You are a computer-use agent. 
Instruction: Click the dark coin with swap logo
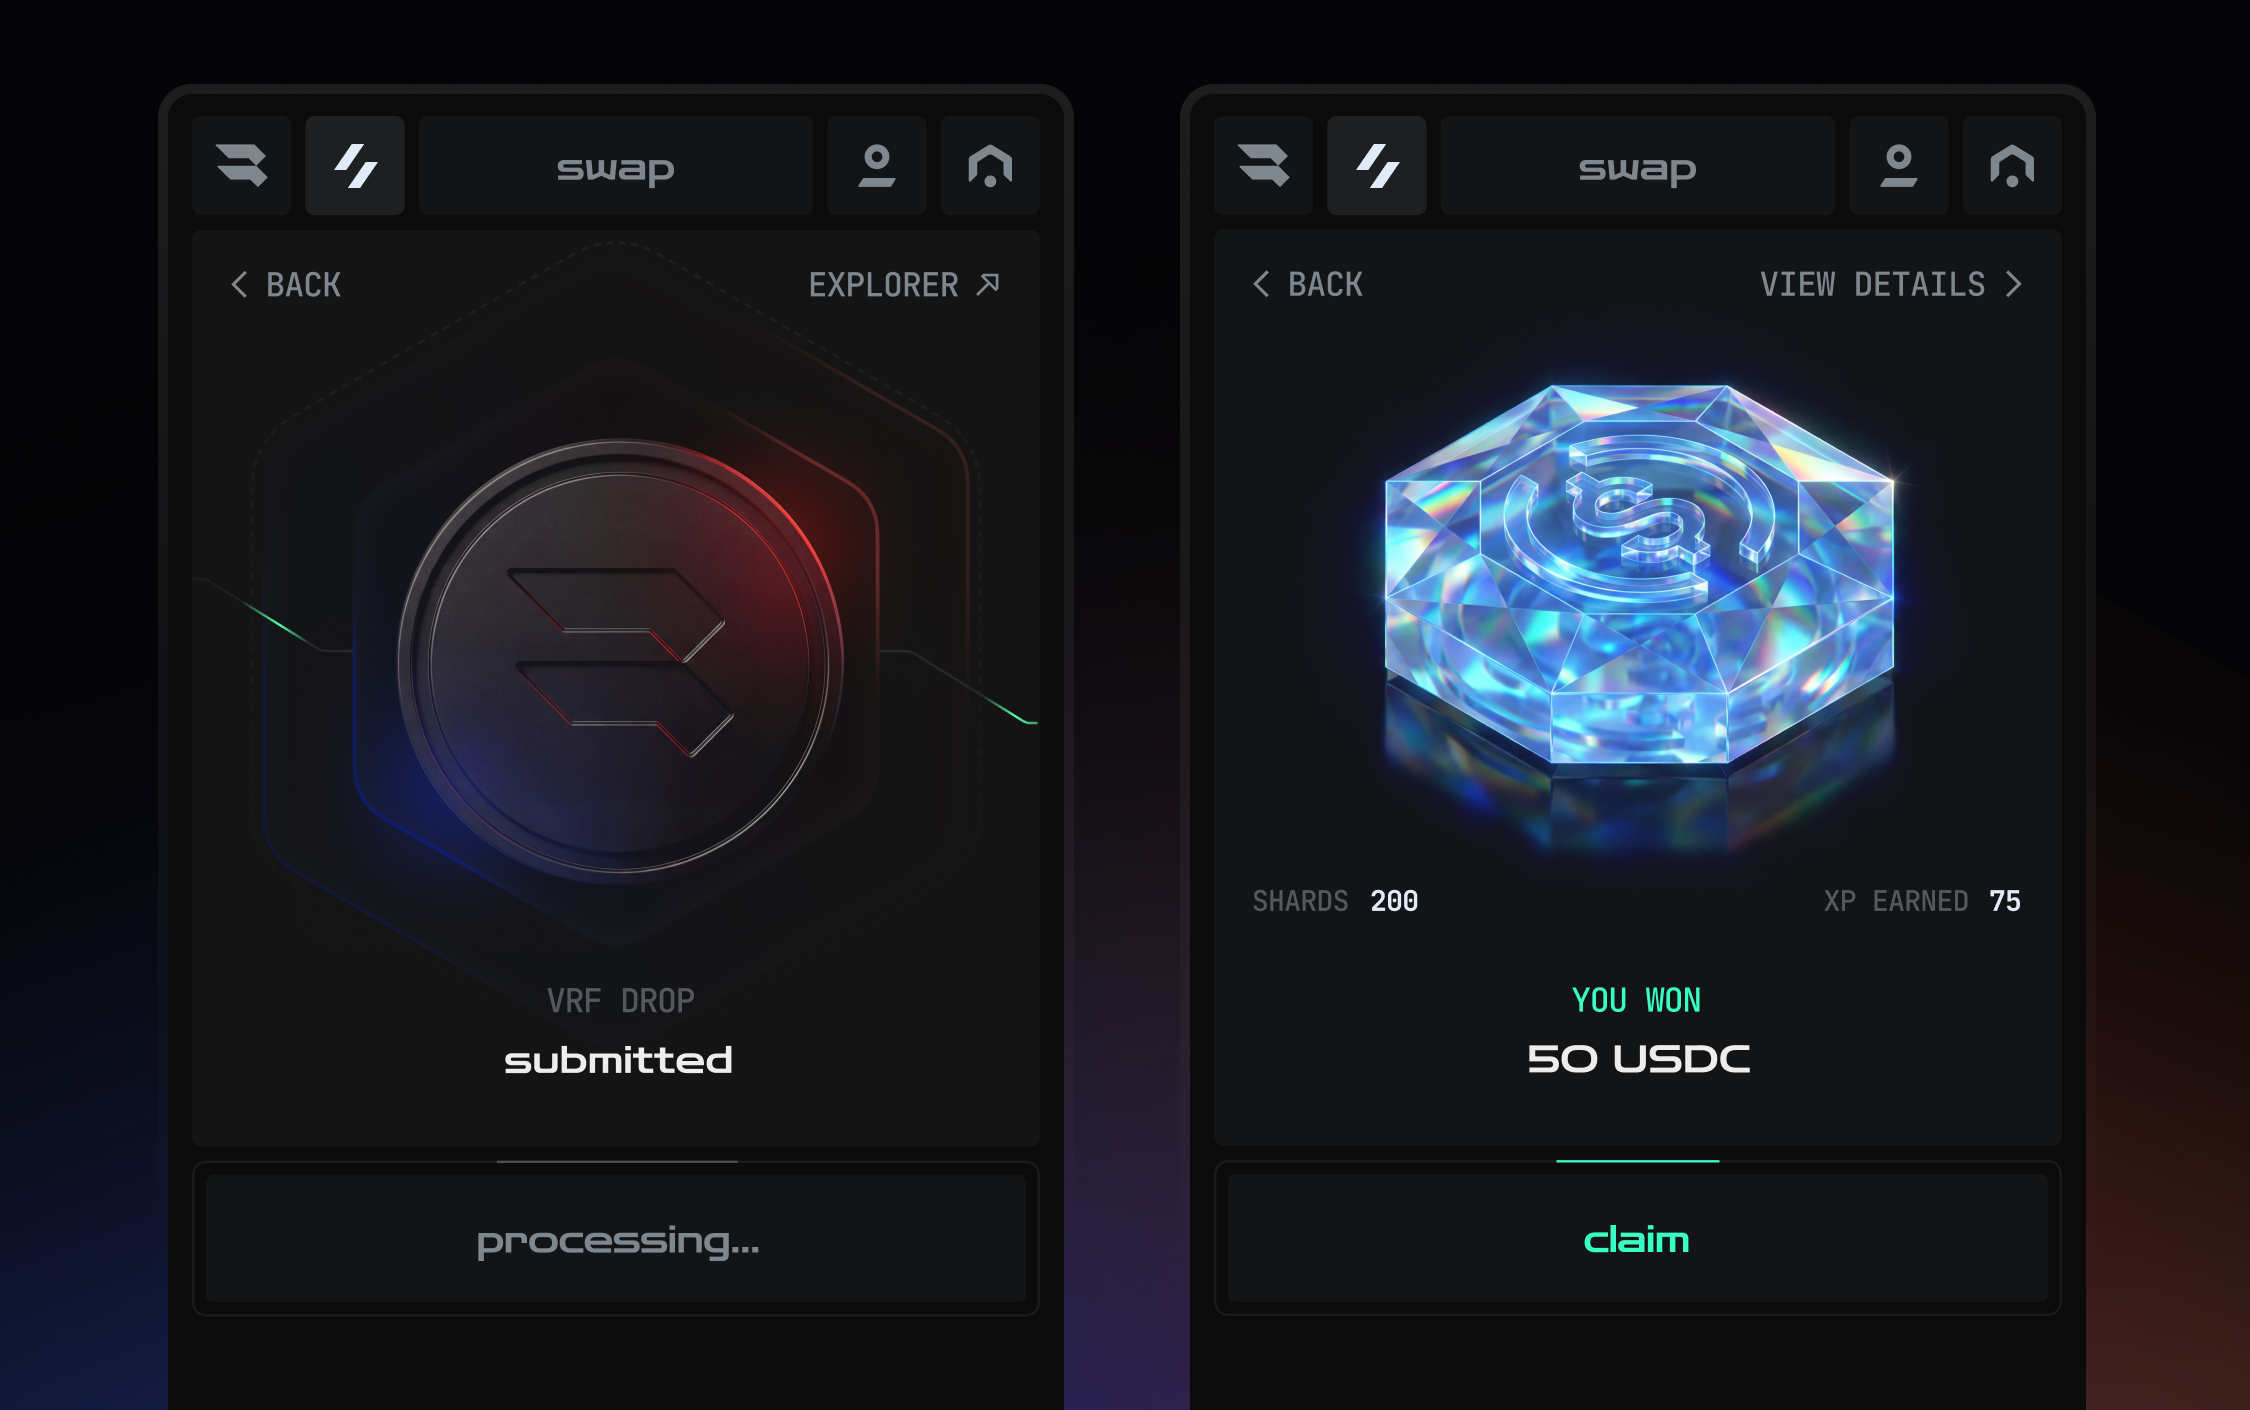tap(620, 657)
